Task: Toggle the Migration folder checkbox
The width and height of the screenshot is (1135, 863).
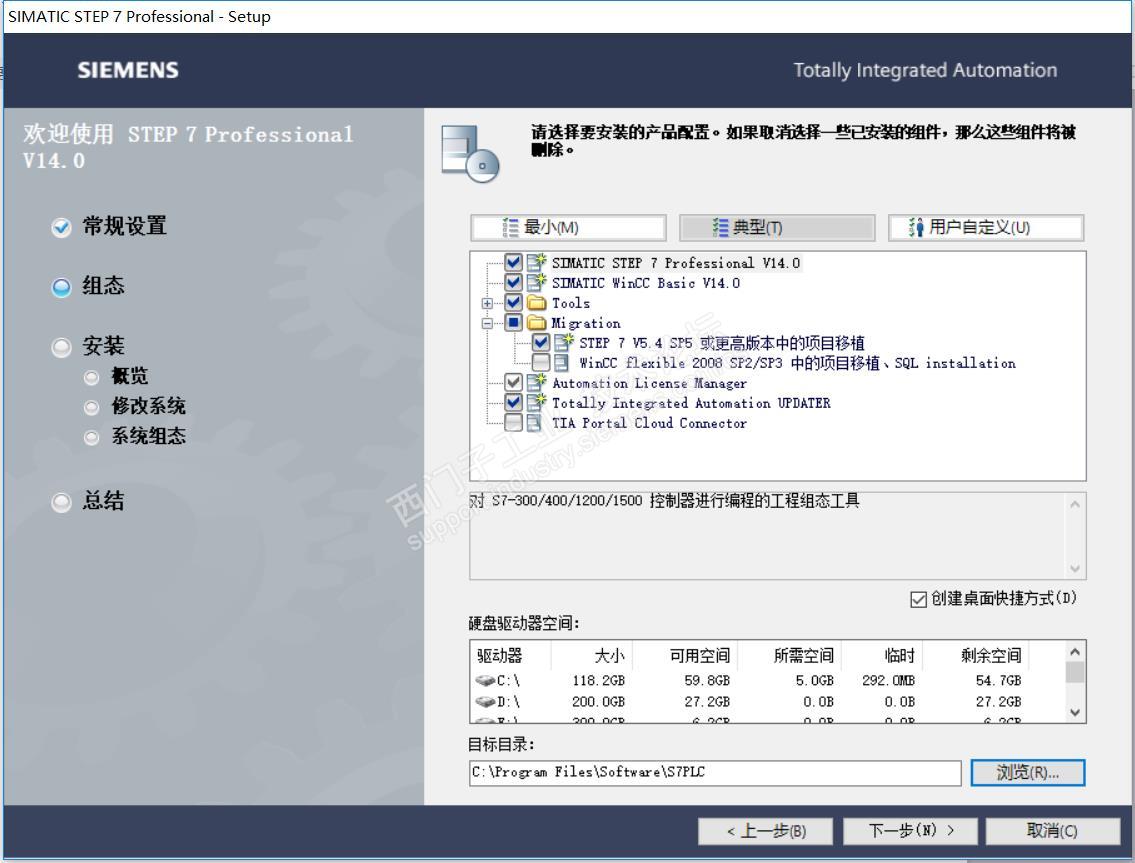Action: tap(513, 322)
